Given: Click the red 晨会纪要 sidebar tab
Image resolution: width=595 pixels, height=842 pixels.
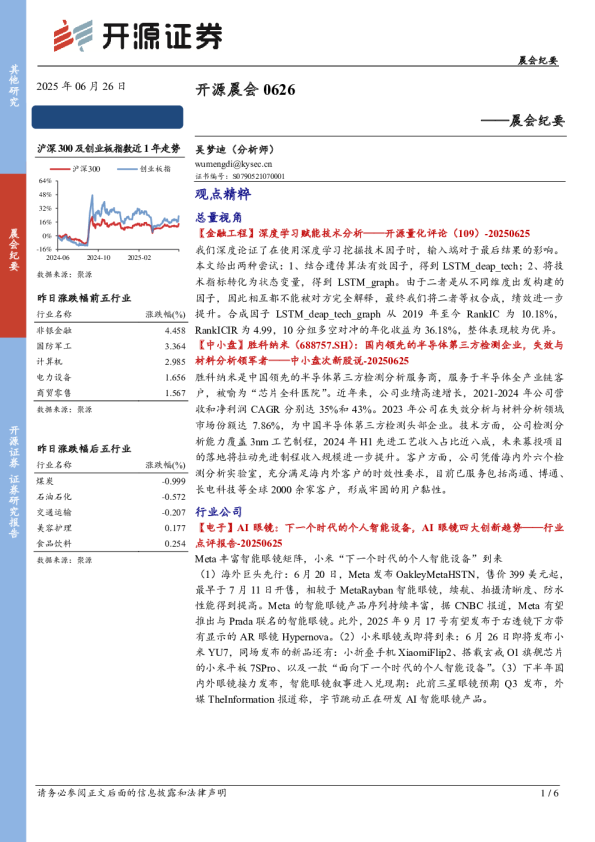Looking at the screenshot, I should pos(13,255).
